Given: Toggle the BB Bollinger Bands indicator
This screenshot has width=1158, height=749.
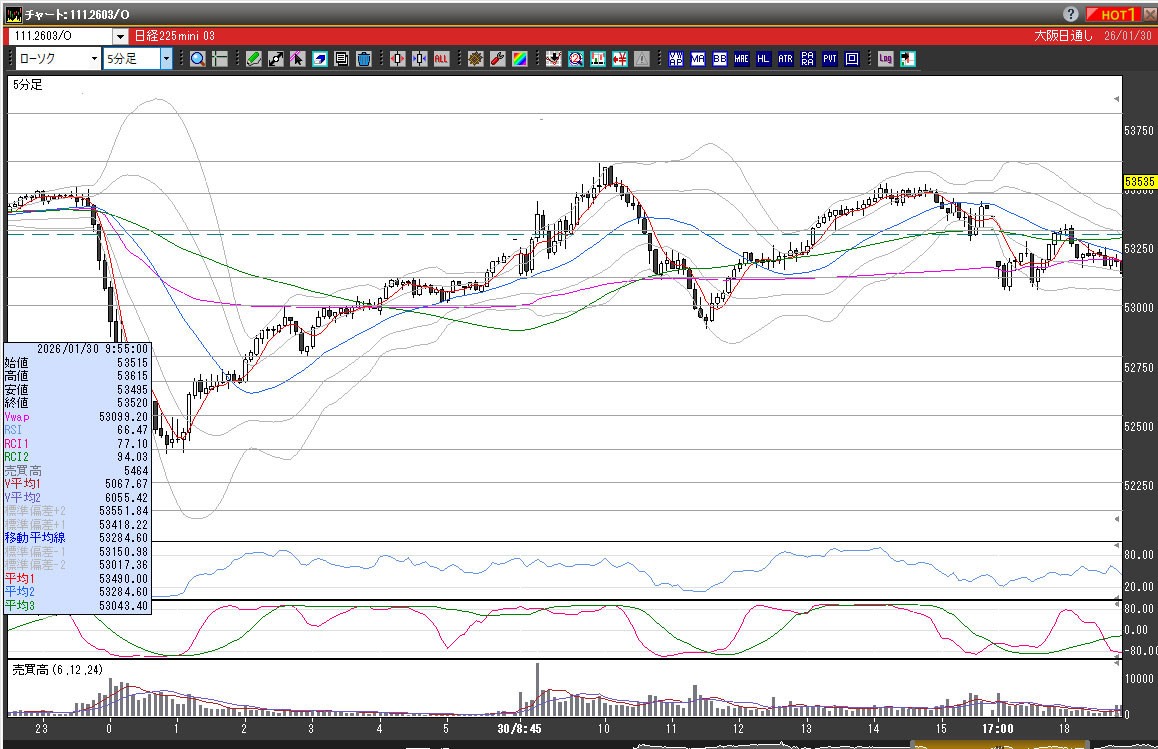Looking at the screenshot, I should click(720, 59).
